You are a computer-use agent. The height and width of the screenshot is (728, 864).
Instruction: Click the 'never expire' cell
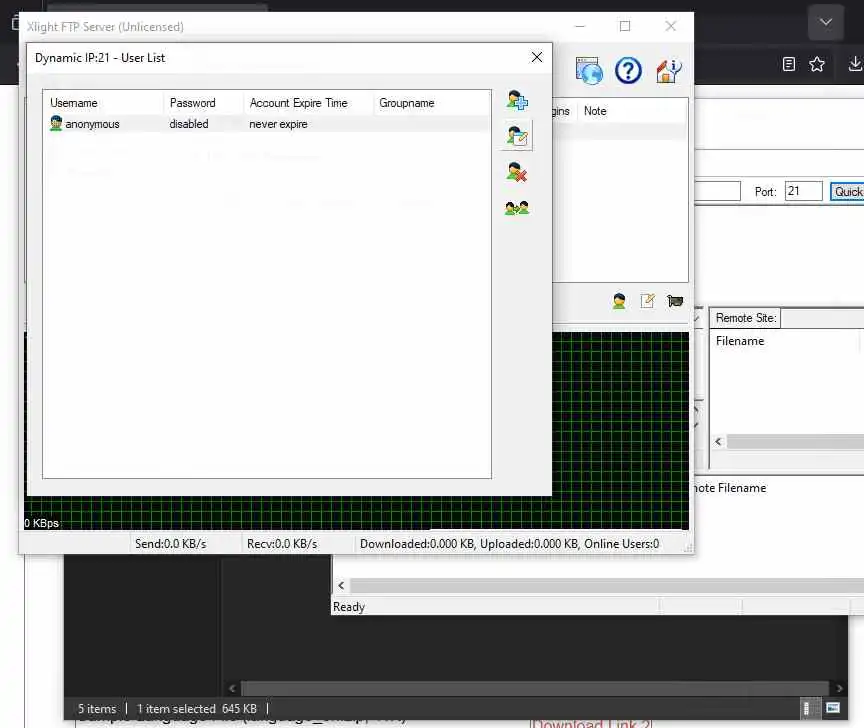[278, 124]
